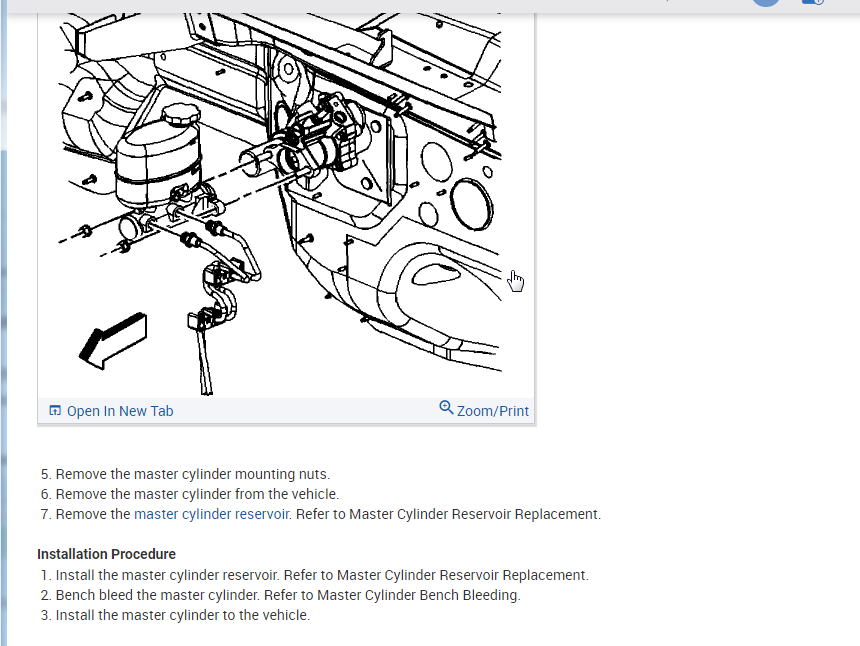Click 'Install the master cylinder reservoir' step
The width and height of the screenshot is (860, 646).
pos(322,576)
